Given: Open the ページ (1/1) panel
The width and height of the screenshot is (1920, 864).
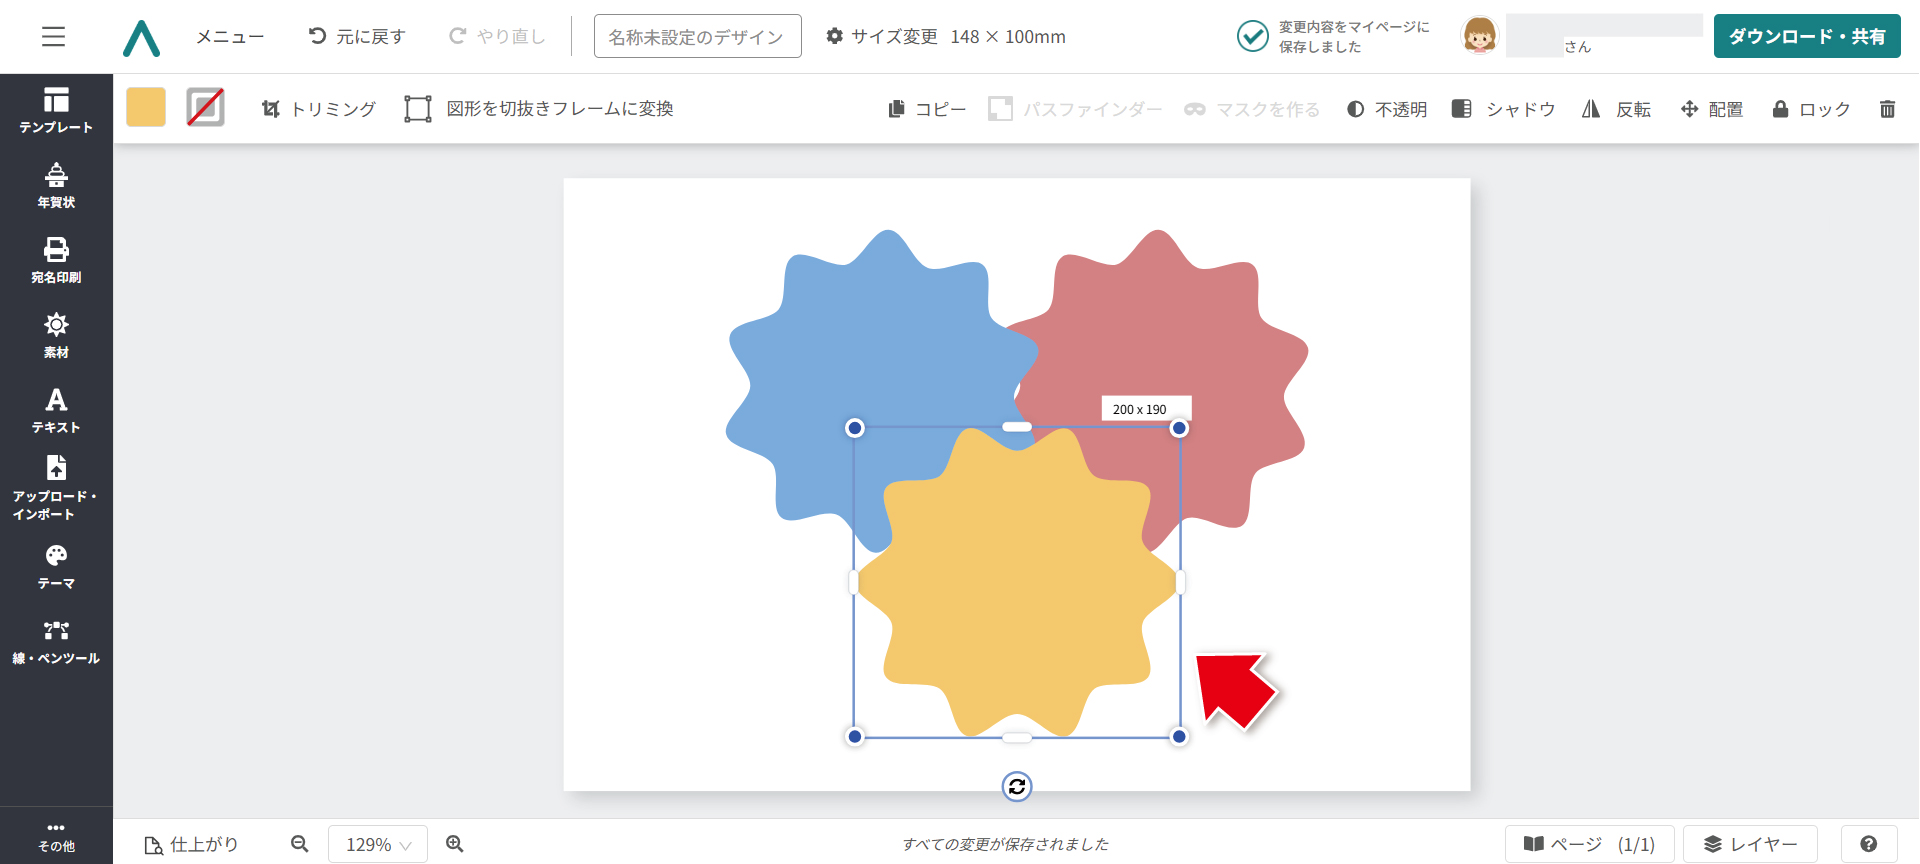Looking at the screenshot, I should click(x=1589, y=844).
